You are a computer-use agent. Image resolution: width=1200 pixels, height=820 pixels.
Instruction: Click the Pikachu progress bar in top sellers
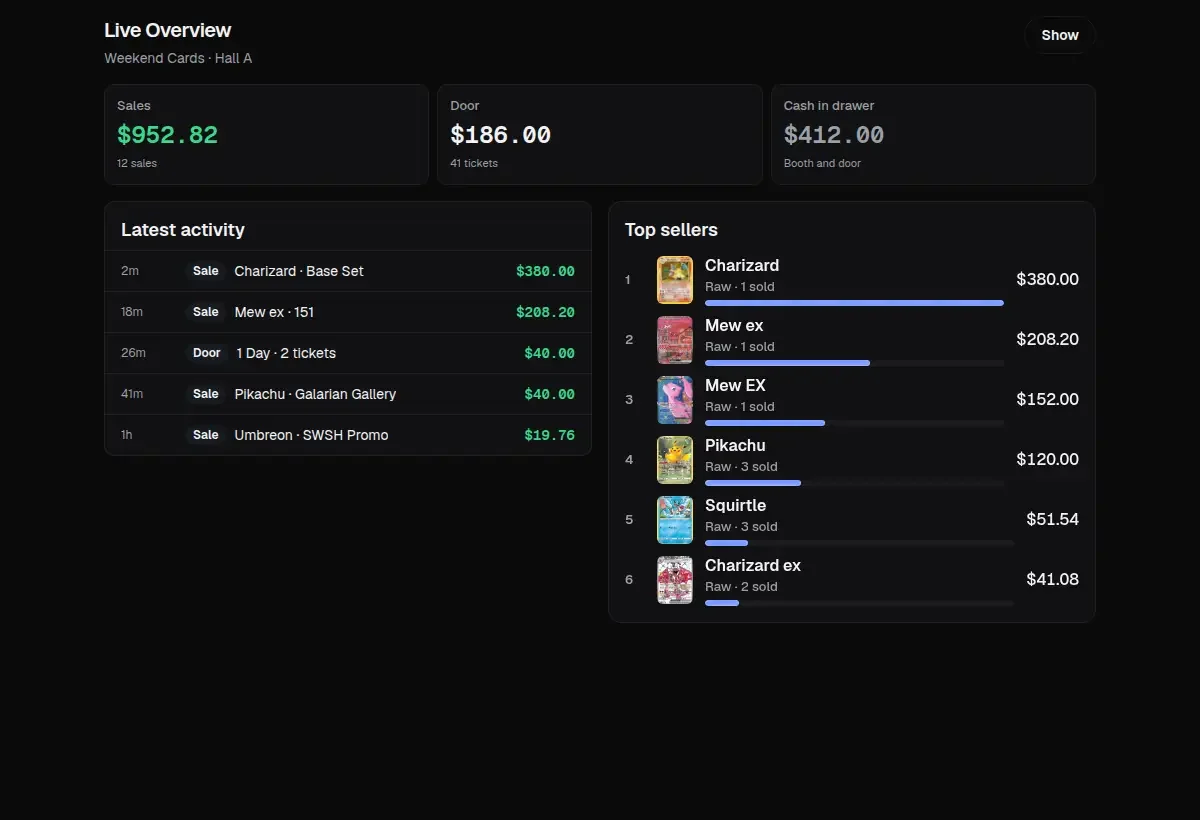(x=854, y=483)
